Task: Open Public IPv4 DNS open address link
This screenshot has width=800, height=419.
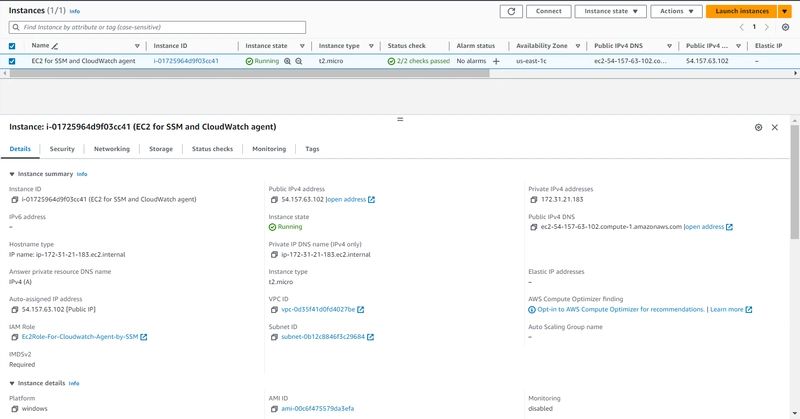Action: (x=709, y=227)
